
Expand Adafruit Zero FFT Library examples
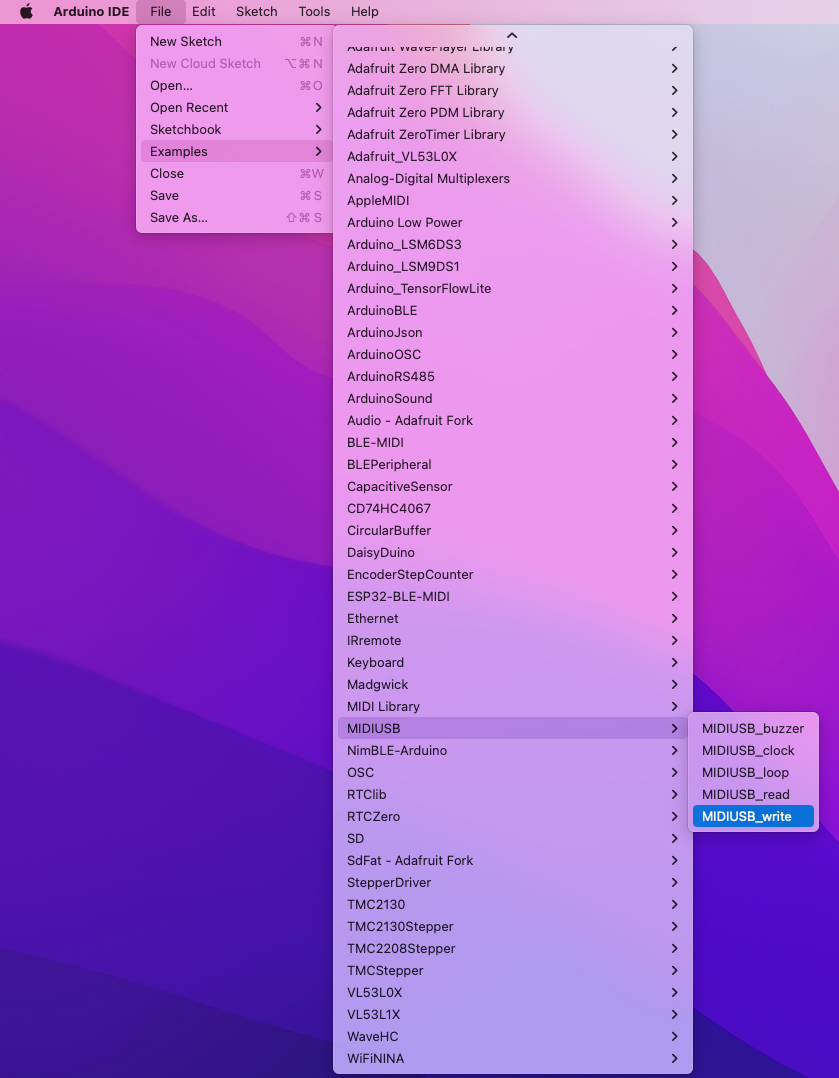512,90
